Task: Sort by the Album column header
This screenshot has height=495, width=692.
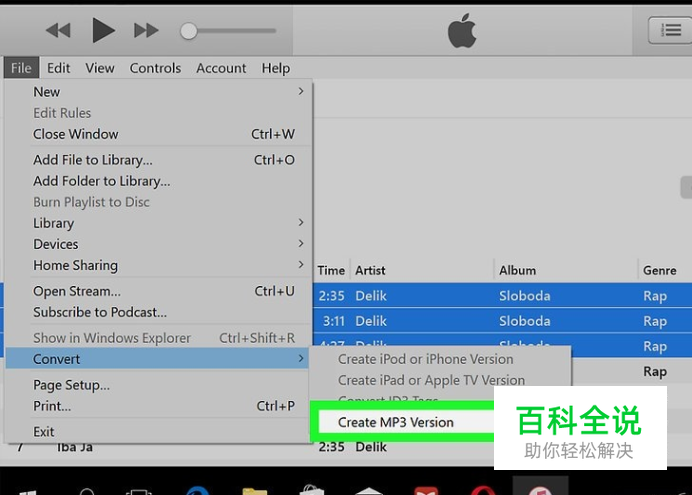Action: [x=517, y=270]
